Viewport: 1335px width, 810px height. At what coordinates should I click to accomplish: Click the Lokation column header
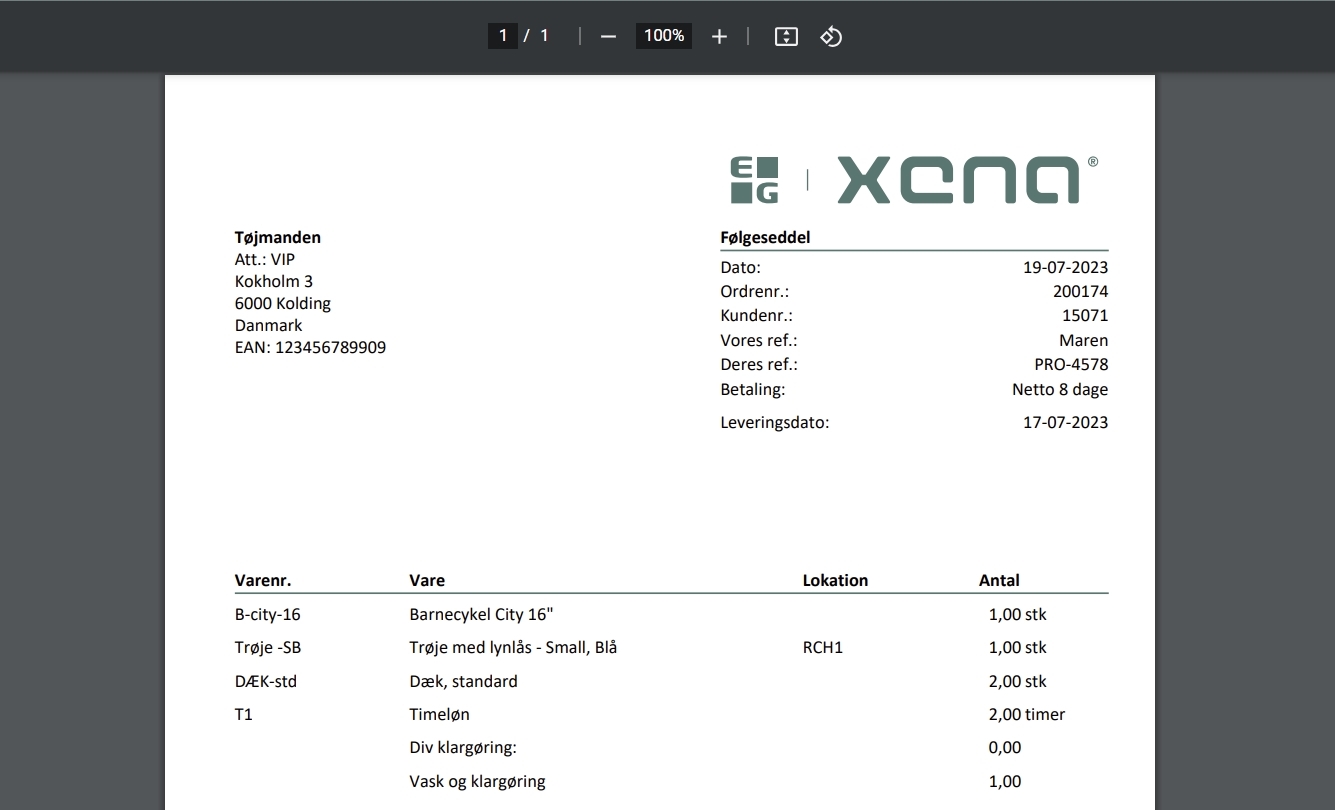(835, 580)
